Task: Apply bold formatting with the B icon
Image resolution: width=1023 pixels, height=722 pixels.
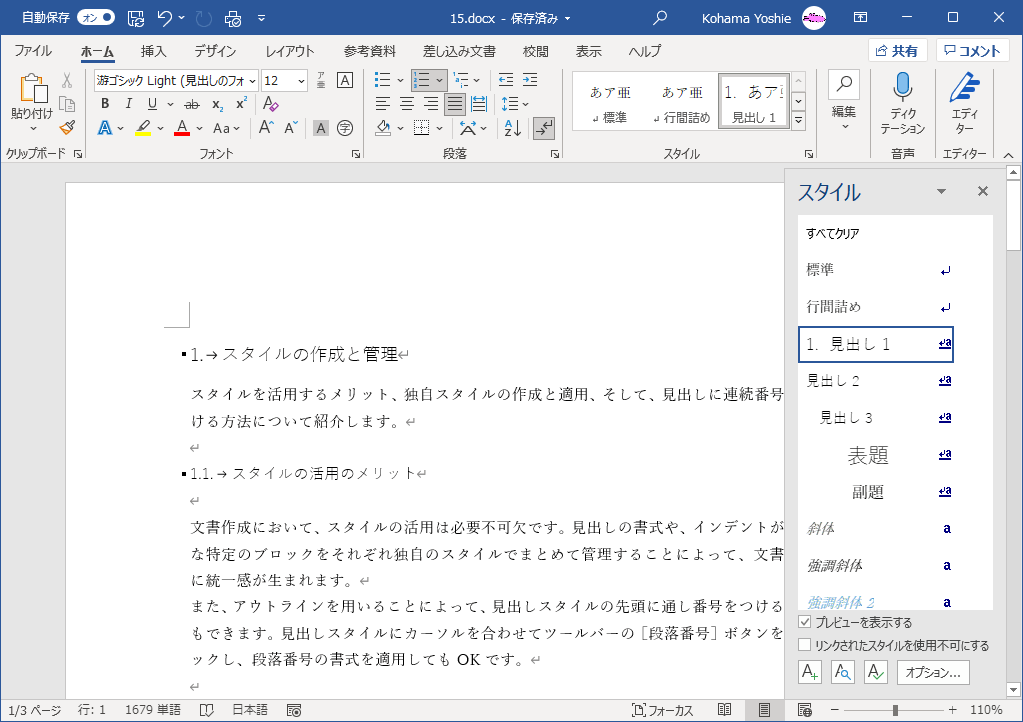Action: click(104, 104)
